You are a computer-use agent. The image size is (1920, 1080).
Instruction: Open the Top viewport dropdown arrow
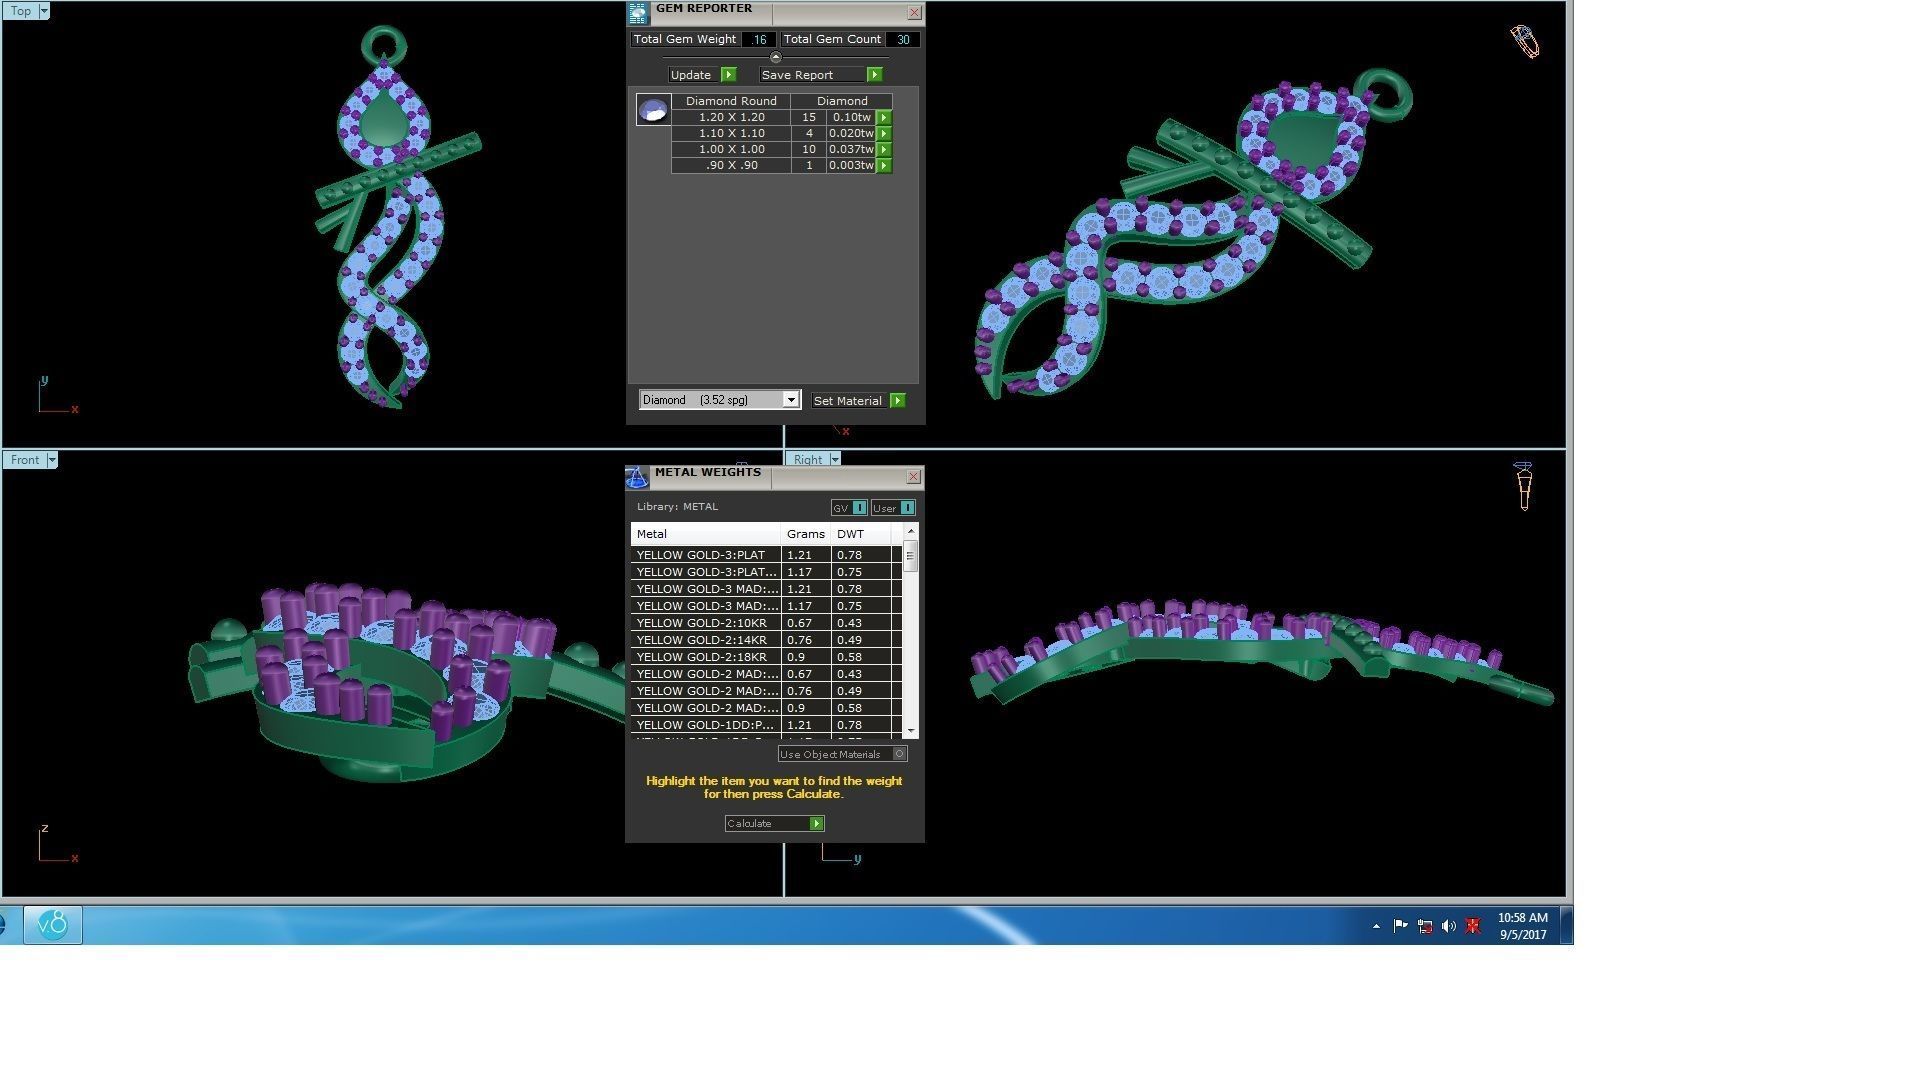pos(43,11)
